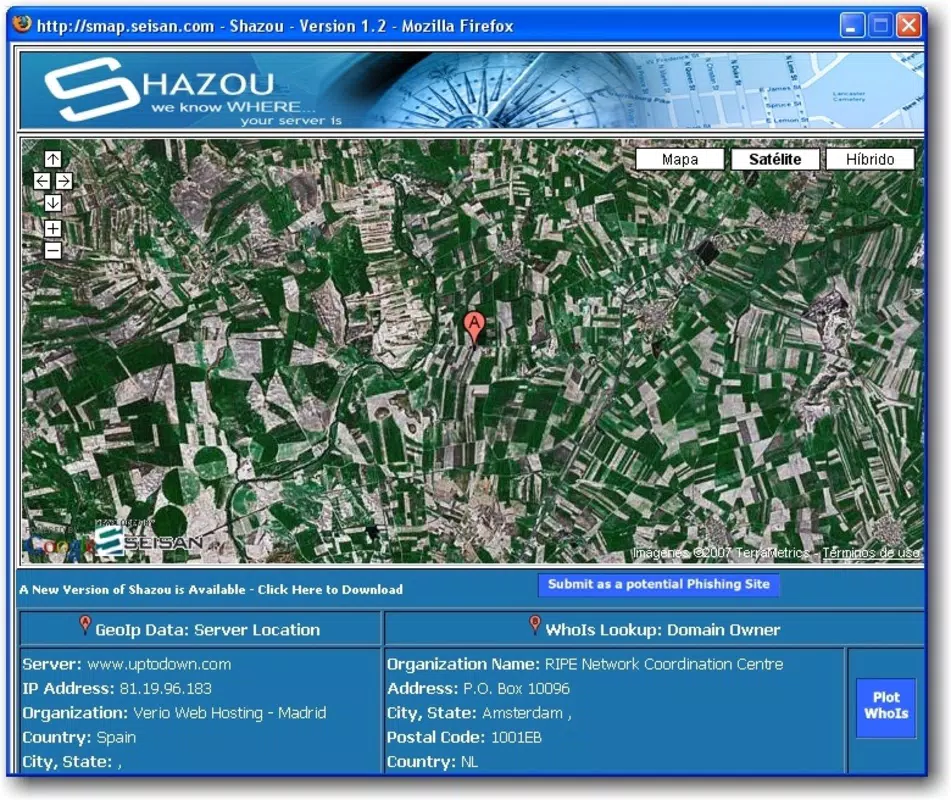951x800 pixels.
Task: Click the city value Amsterdam
Action: (x=522, y=713)
